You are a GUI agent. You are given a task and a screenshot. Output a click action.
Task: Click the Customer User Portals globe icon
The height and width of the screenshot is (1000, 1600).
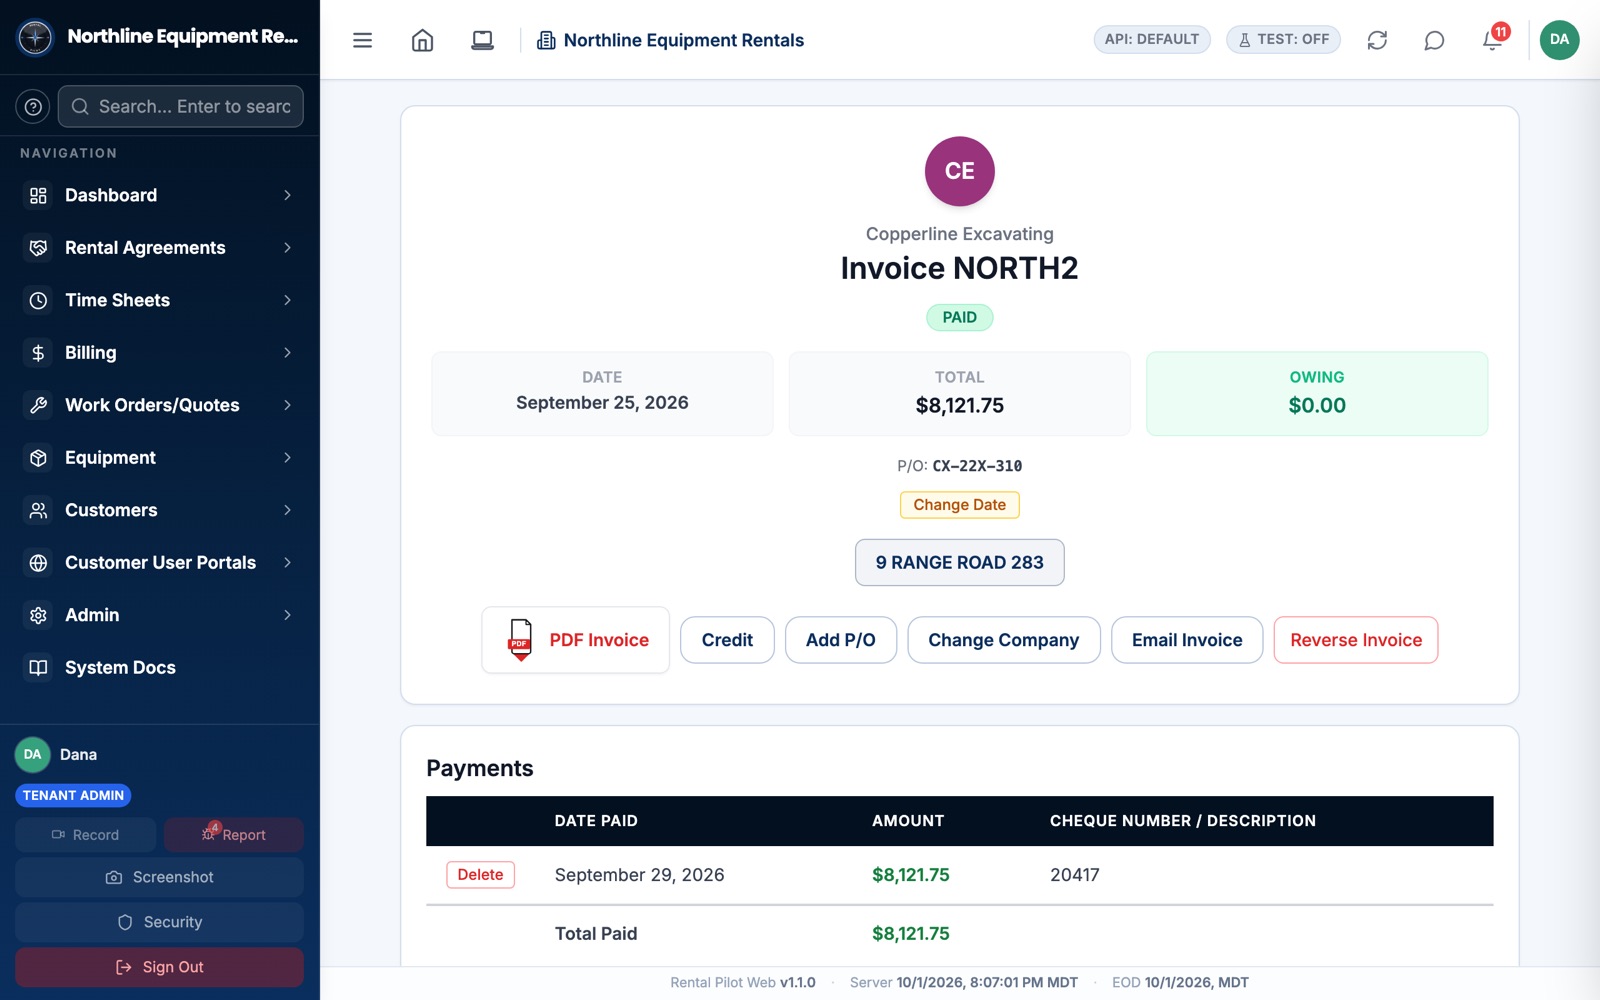pyautogui.click(x=38, y=563)
